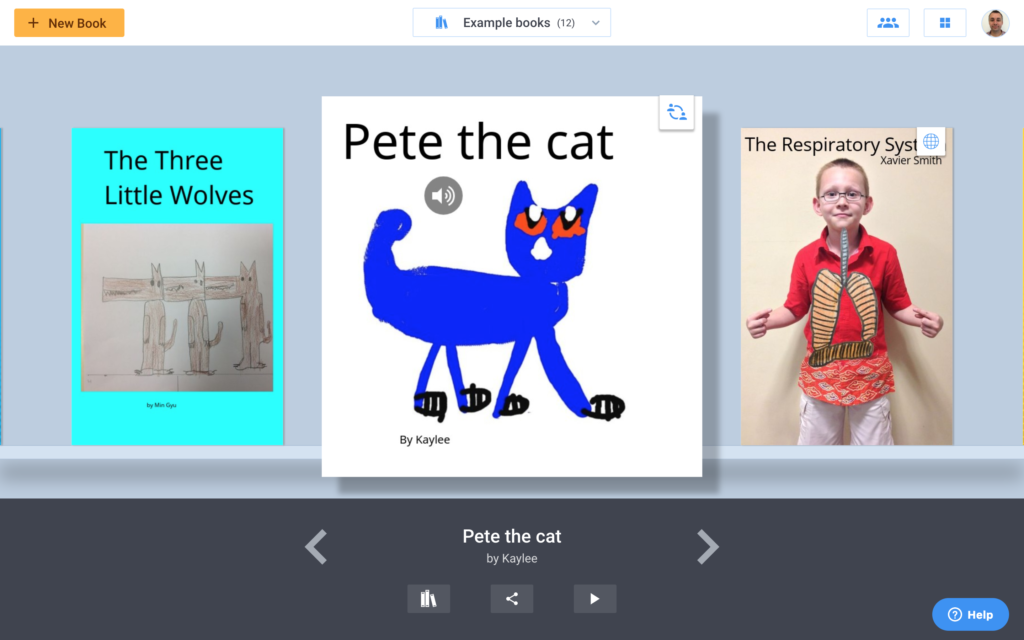Viewport: 1024px width, 640px height.
Task: Expand the chevron next to Example books
Action: coord(596,23)
